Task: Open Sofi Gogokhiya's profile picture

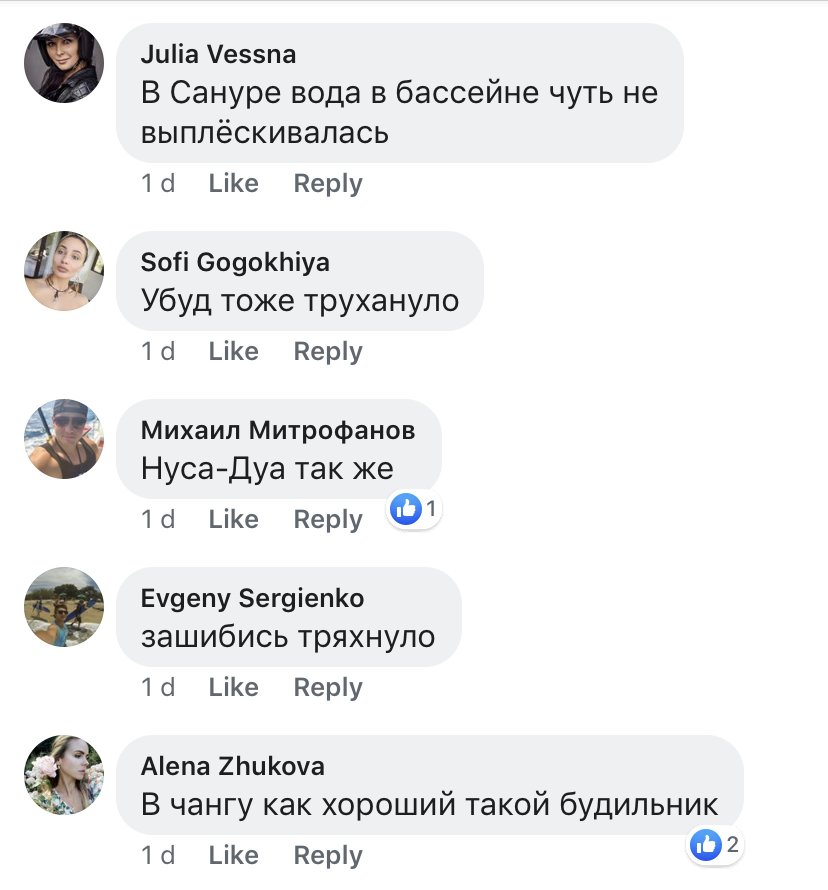Action: (x=64, y=271)
